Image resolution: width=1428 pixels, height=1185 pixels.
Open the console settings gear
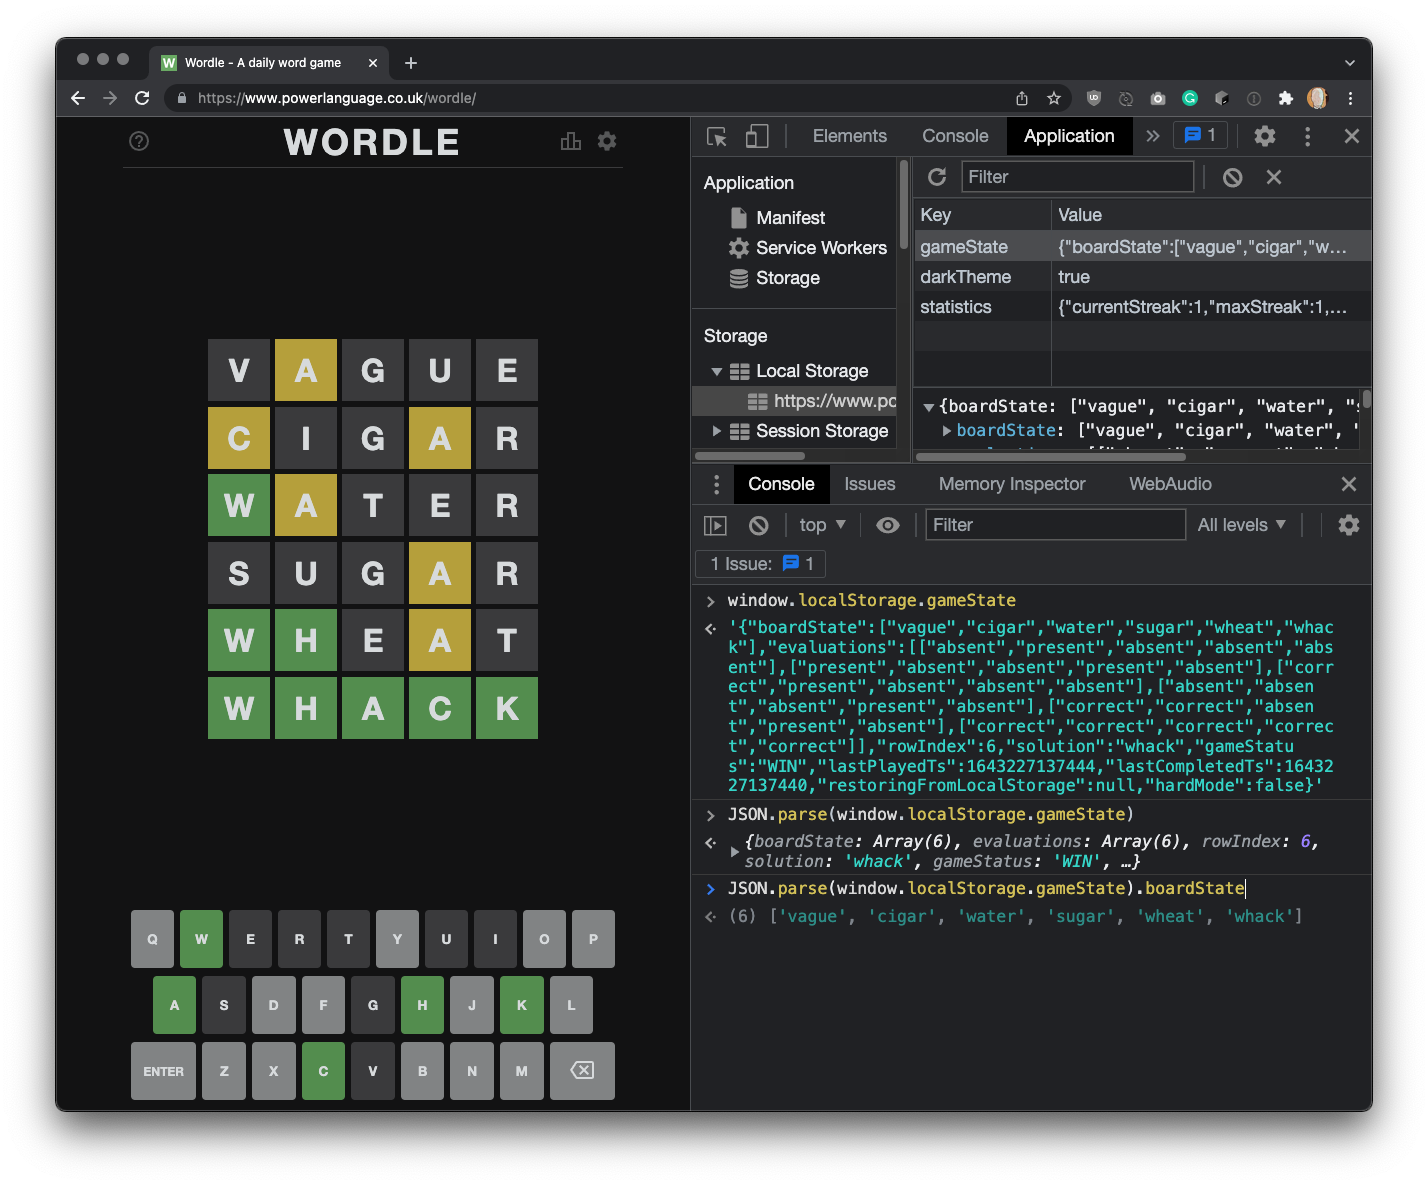click(x=1349, y=525)
